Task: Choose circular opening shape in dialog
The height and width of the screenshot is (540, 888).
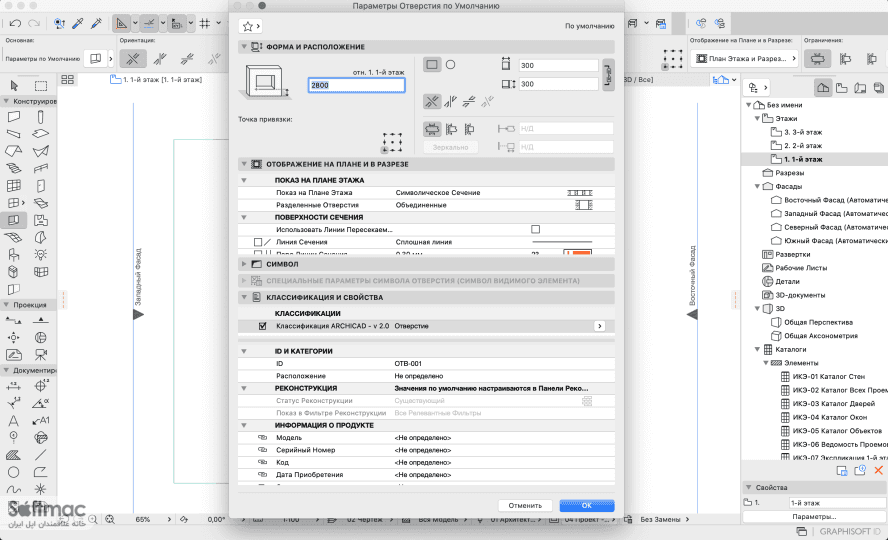Action: point(450,65)
